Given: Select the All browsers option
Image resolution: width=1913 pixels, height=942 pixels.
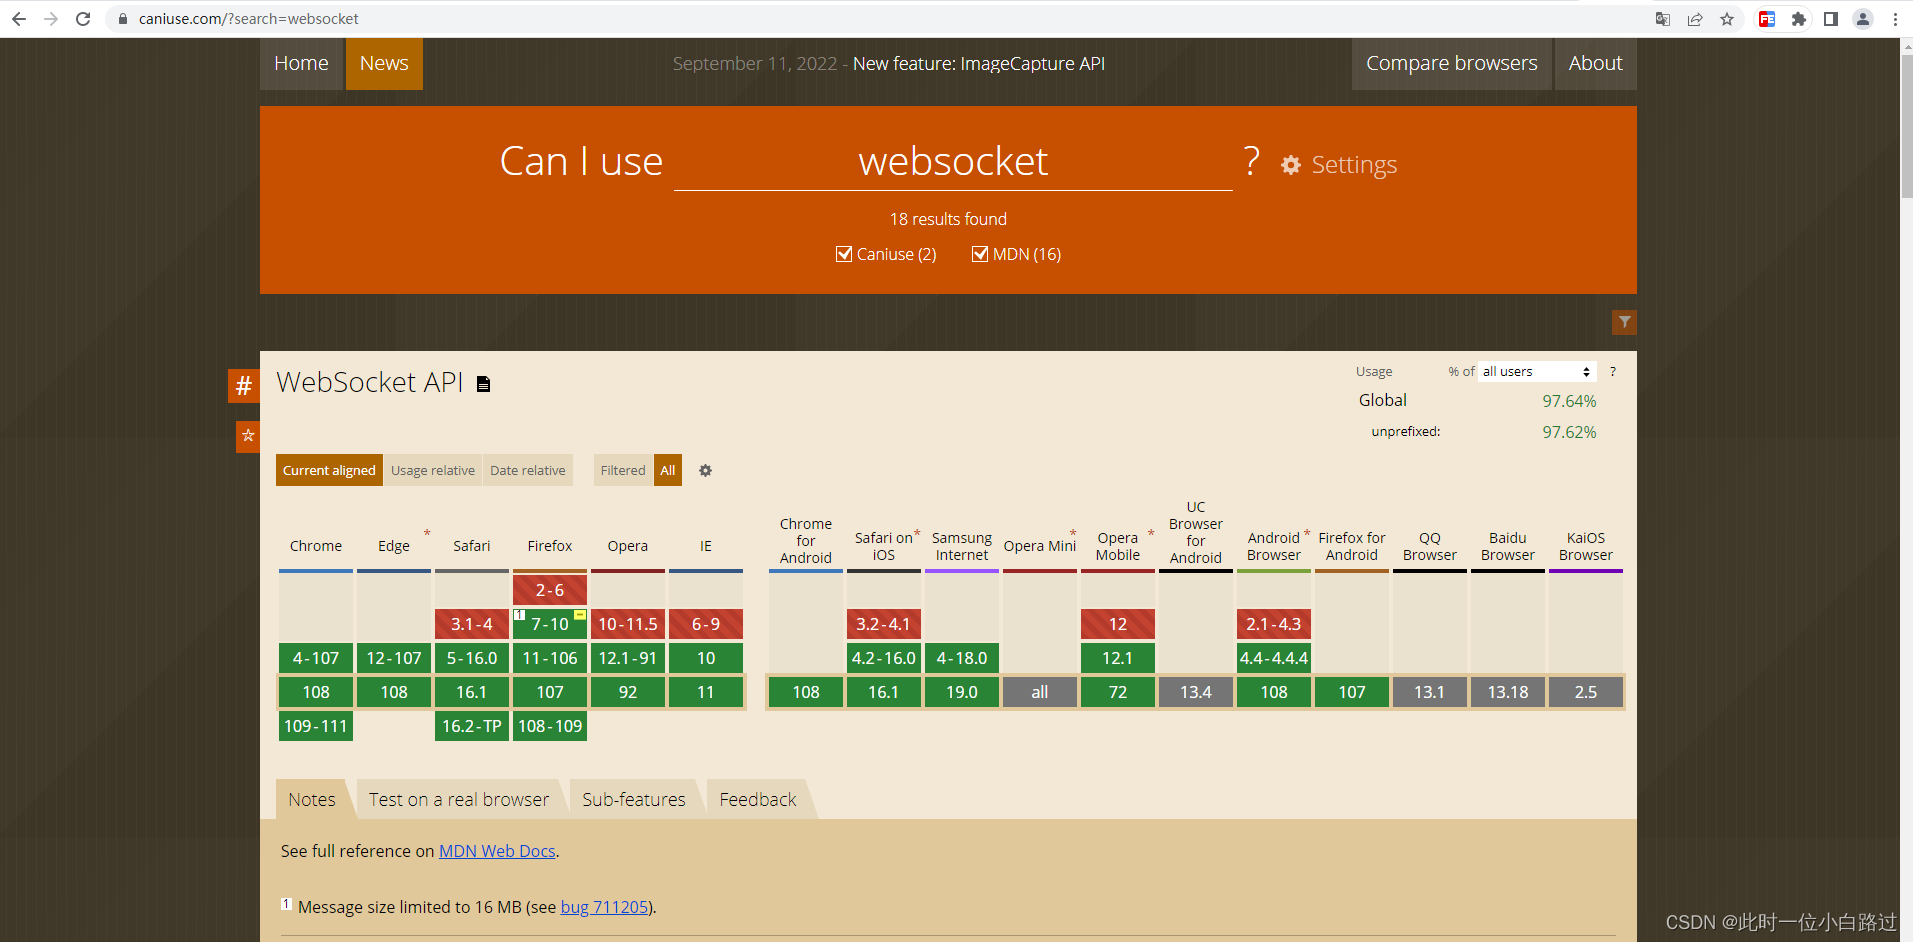Looking at the screenshot, I should click(668, 470).
